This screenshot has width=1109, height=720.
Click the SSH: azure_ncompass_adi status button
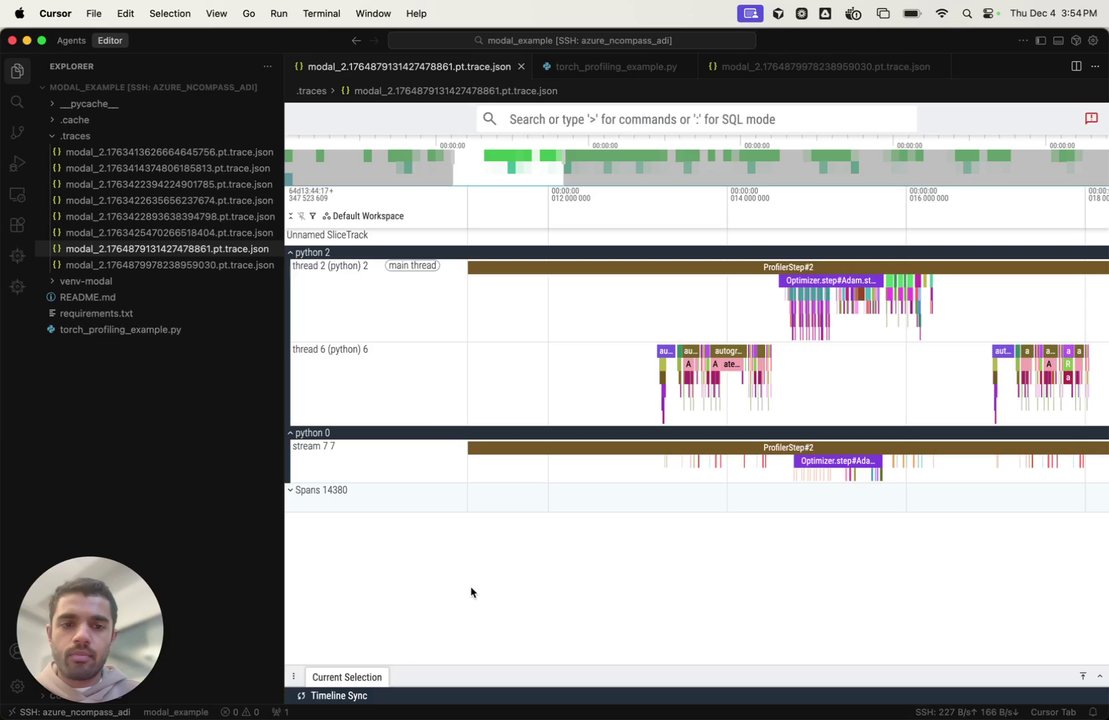[69, 712]
